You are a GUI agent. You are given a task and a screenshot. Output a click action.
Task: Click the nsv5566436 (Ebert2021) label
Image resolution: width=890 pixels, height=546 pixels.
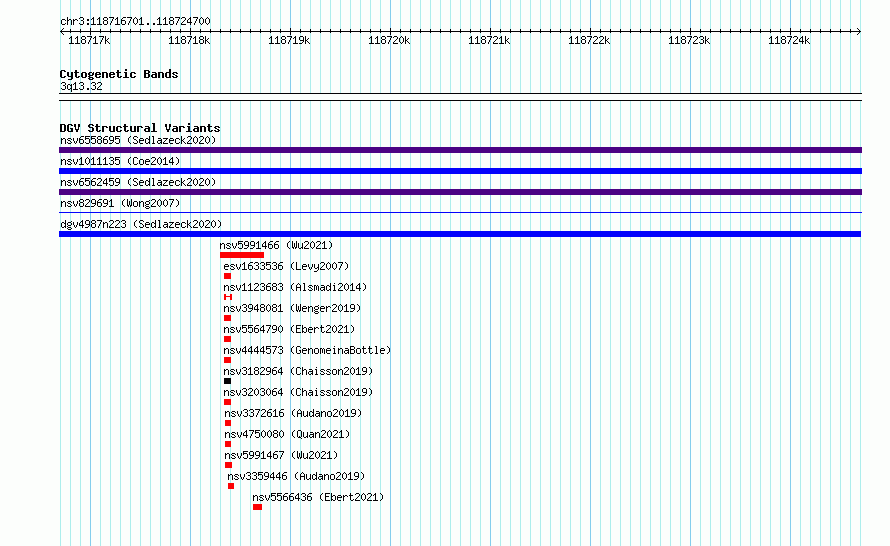318,497
